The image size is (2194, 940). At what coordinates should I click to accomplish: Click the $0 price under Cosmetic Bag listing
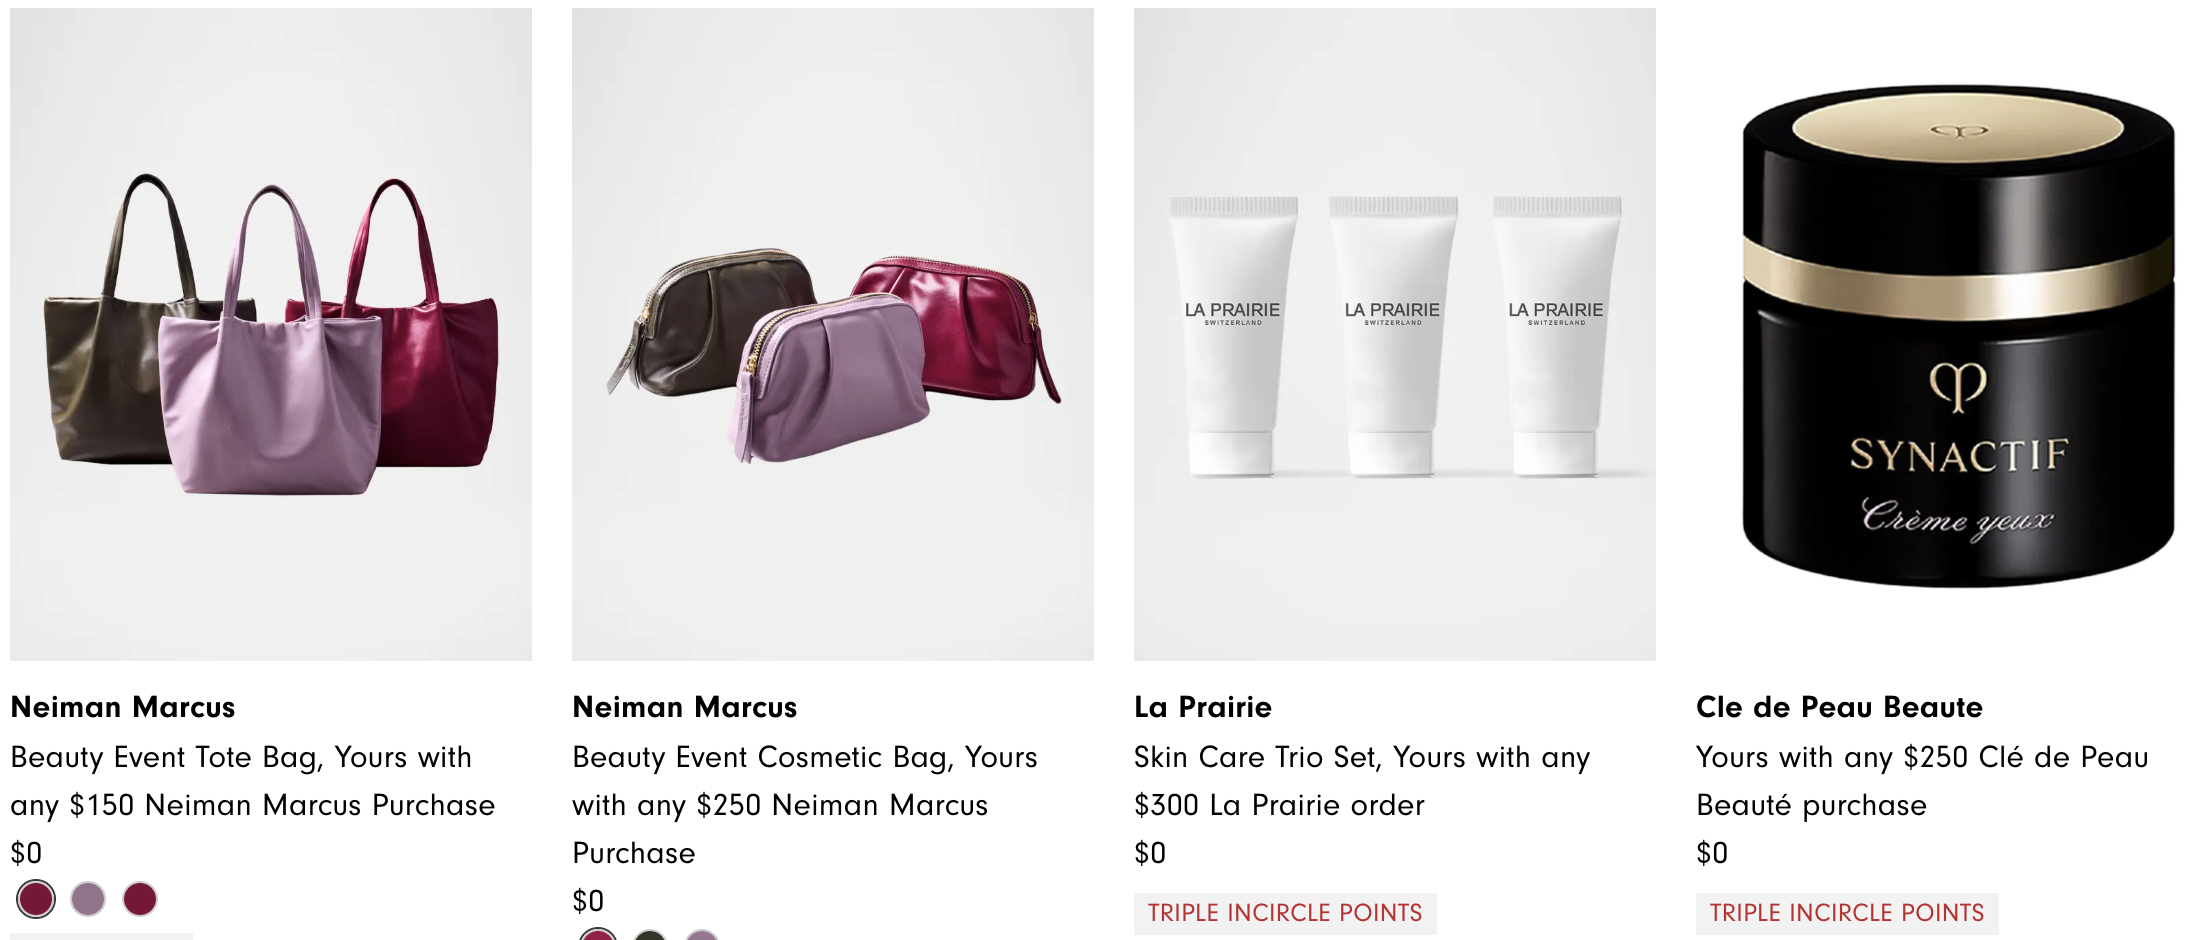click(588, 901)
